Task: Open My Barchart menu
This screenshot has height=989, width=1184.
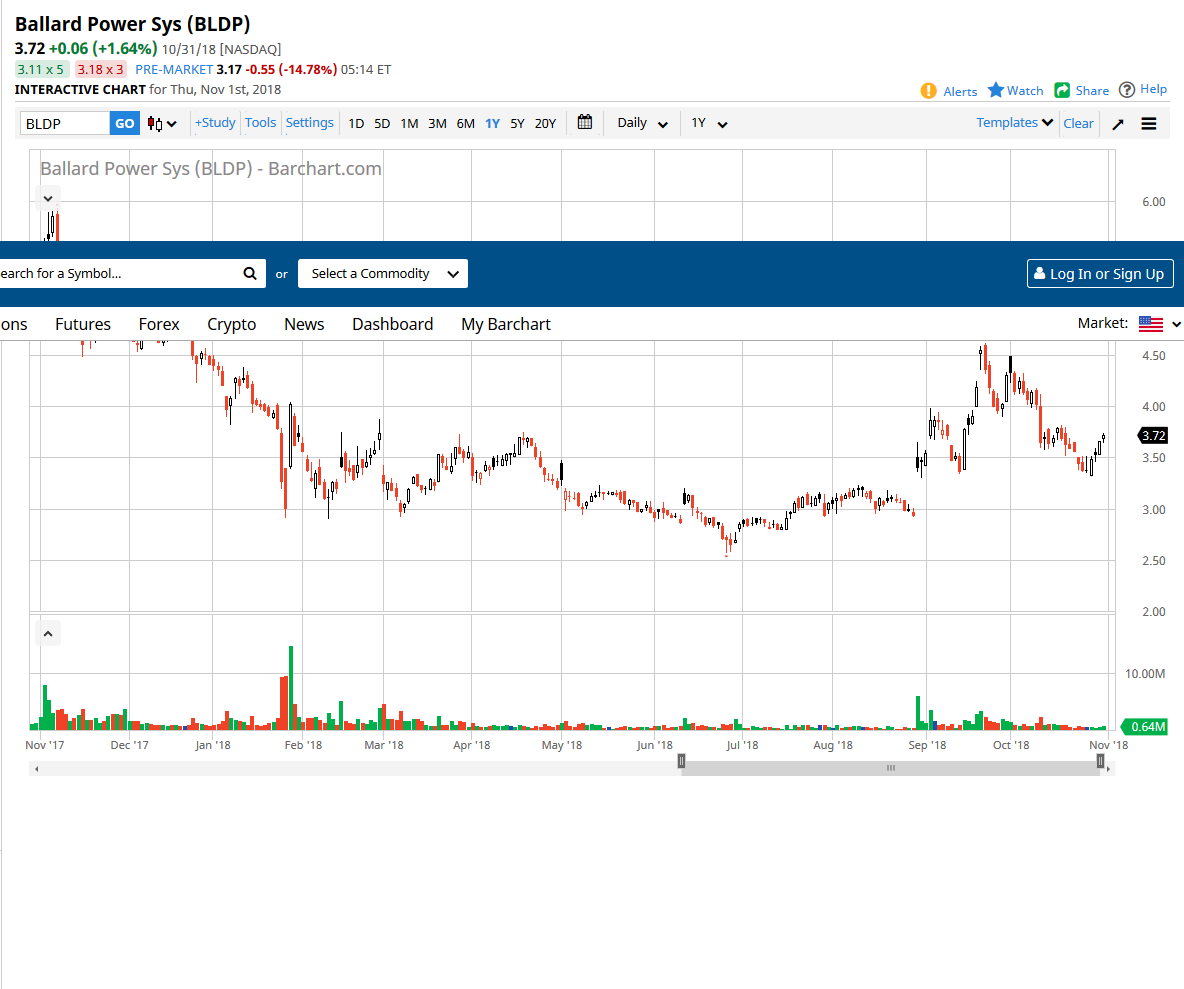Action: [x=506, y=324]
